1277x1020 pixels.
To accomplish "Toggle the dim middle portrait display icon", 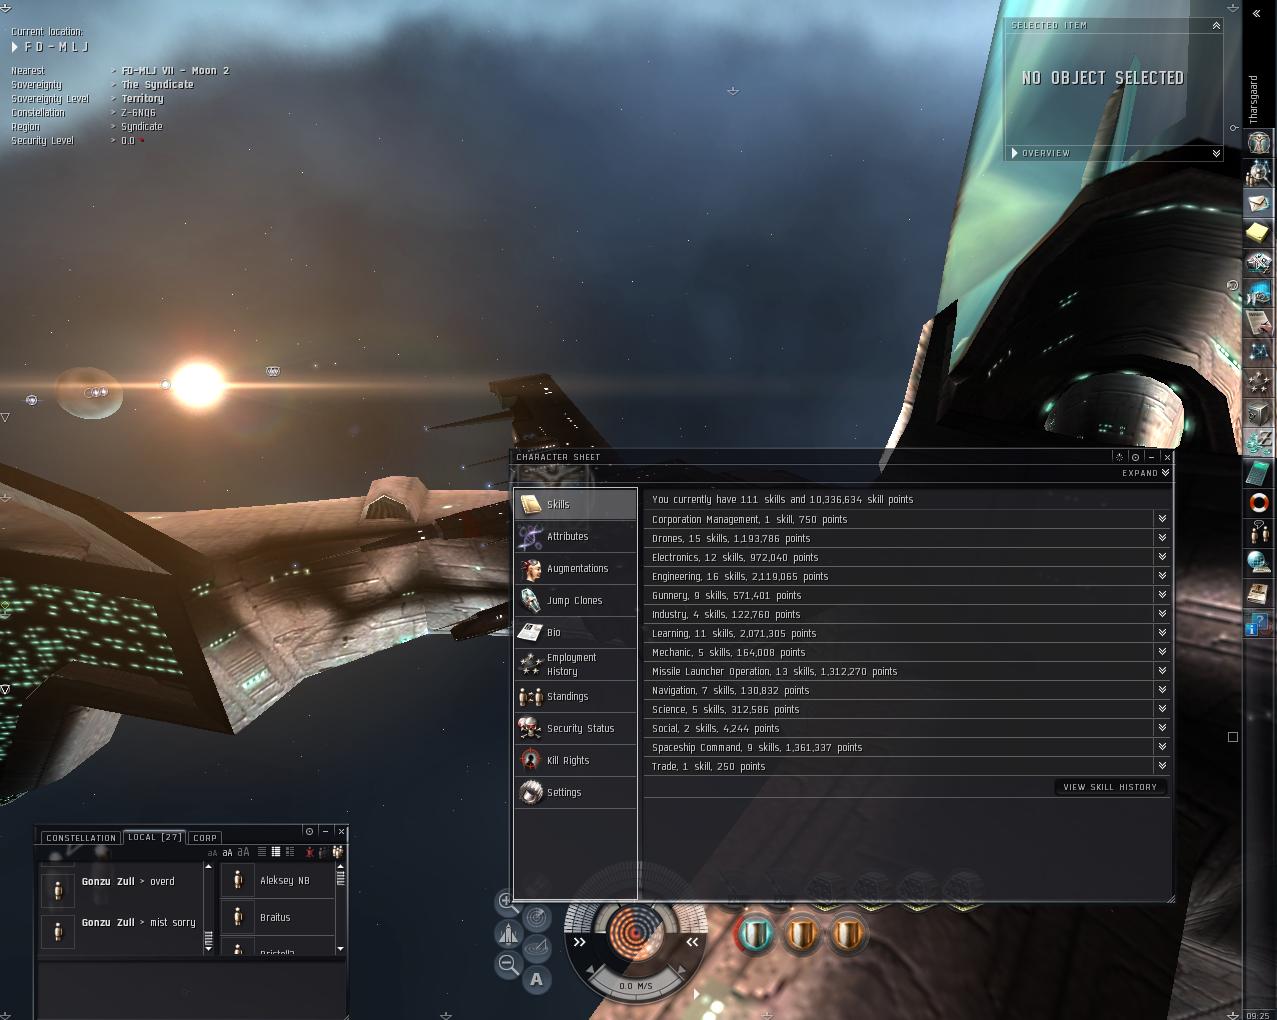I will pyautogui.click(x=323, y=852).
